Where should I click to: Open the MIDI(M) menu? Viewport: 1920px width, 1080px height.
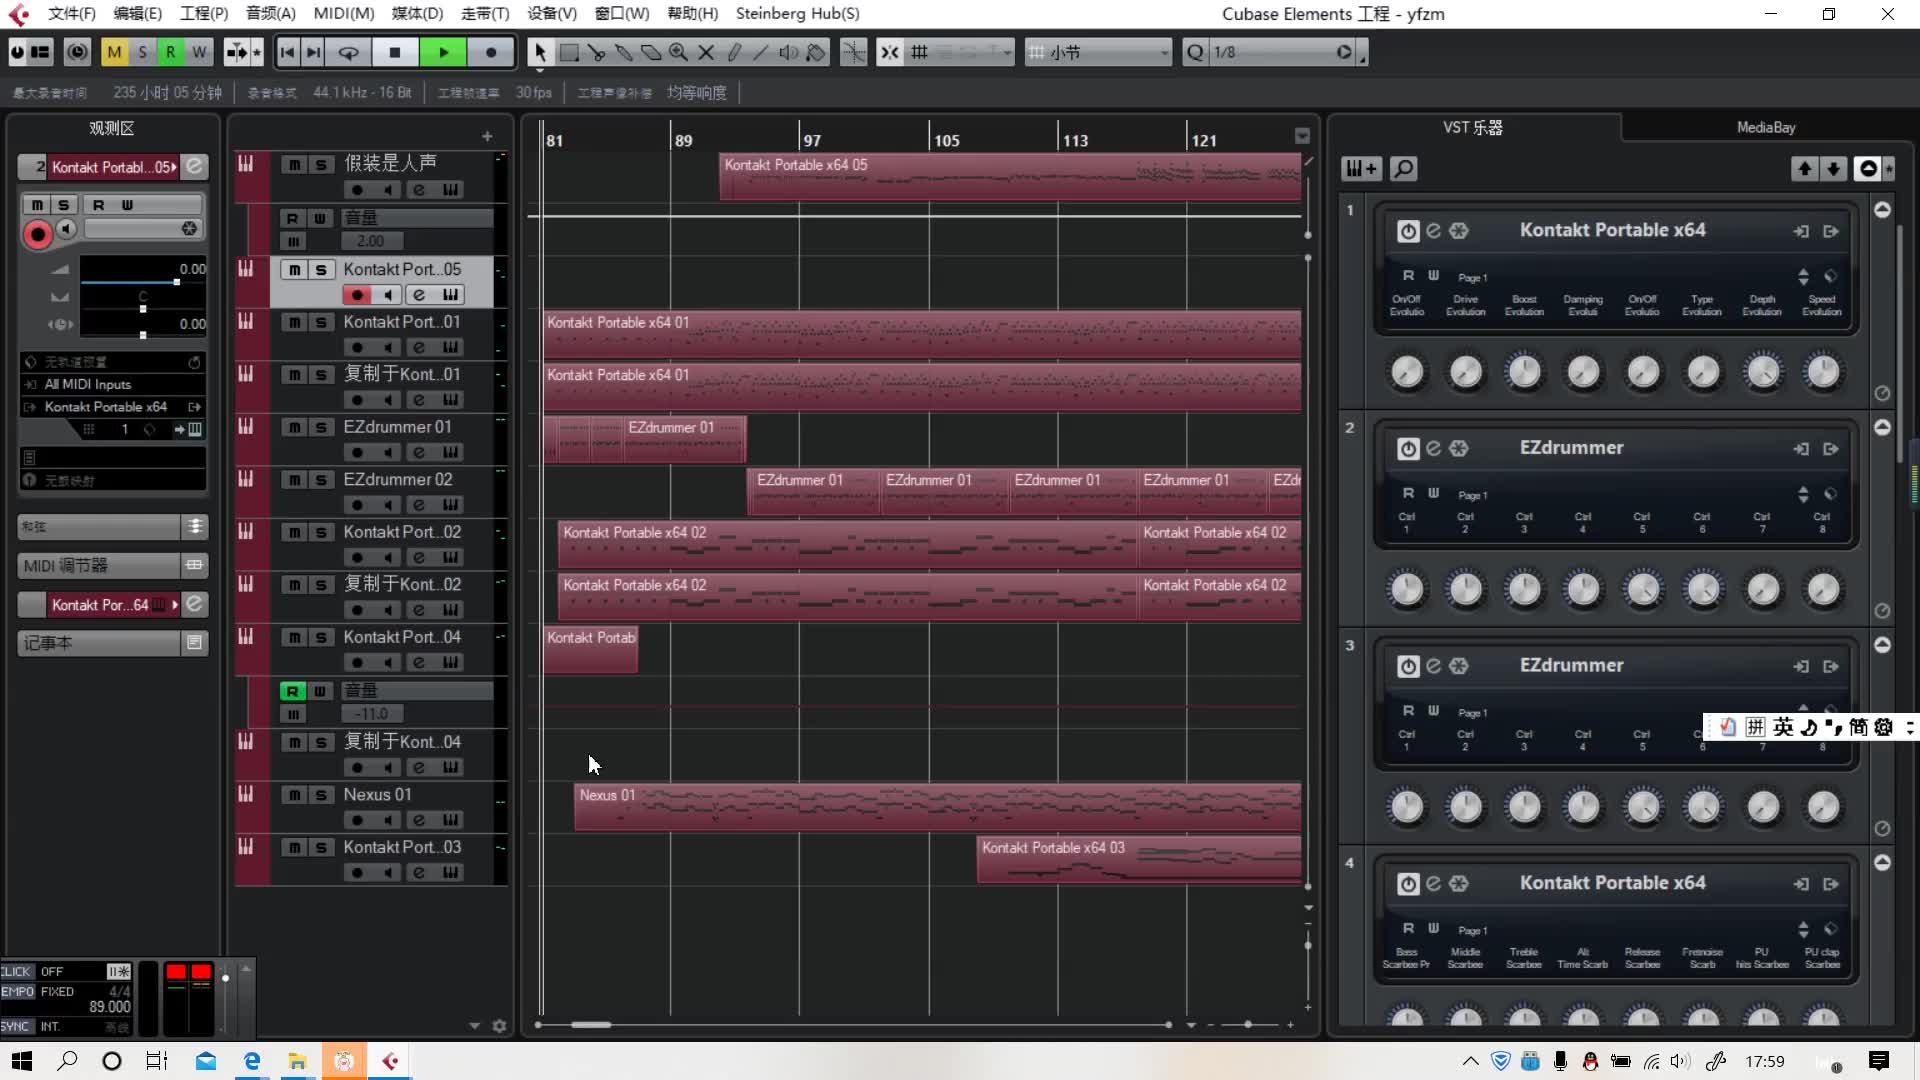tap(343, 14)
